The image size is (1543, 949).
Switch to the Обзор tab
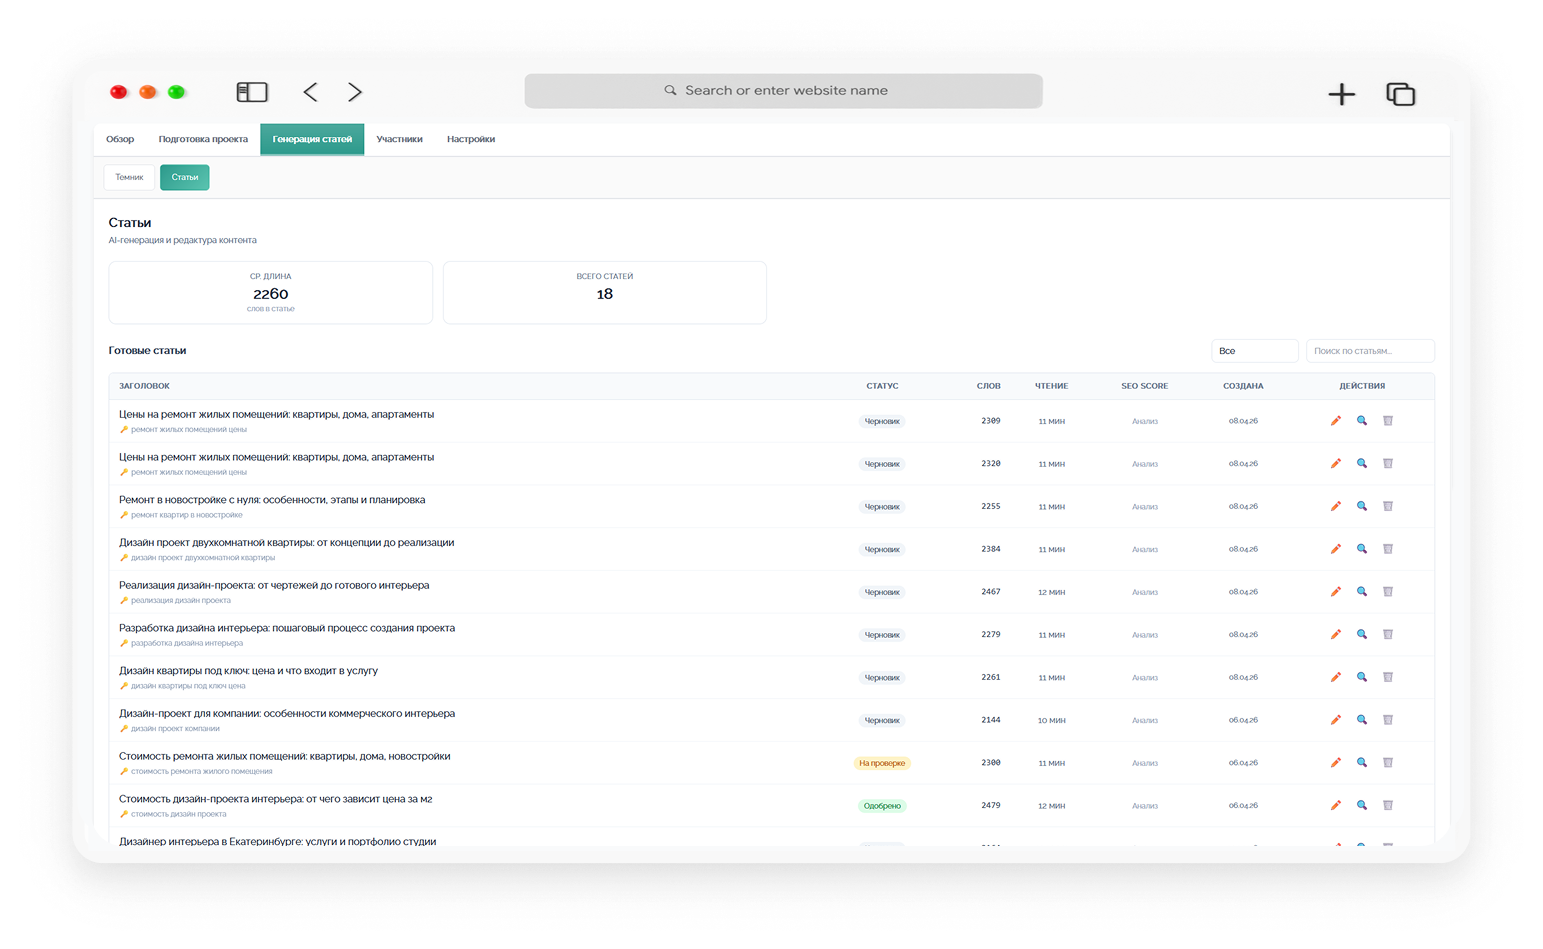[120, 139]
